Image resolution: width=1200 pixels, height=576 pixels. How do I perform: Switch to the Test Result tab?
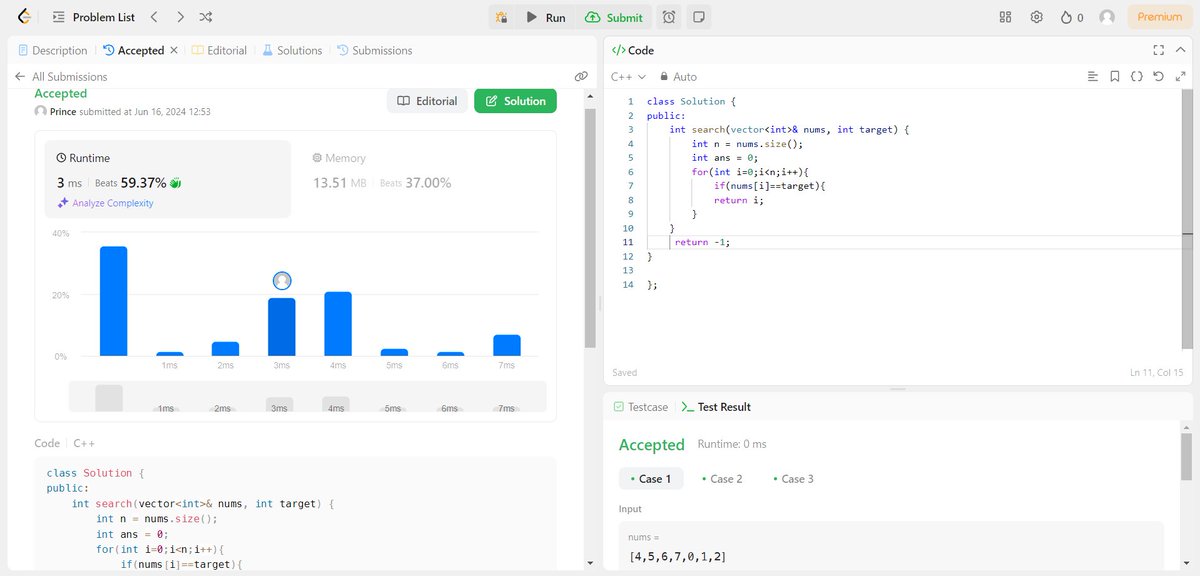coord(716,407)
